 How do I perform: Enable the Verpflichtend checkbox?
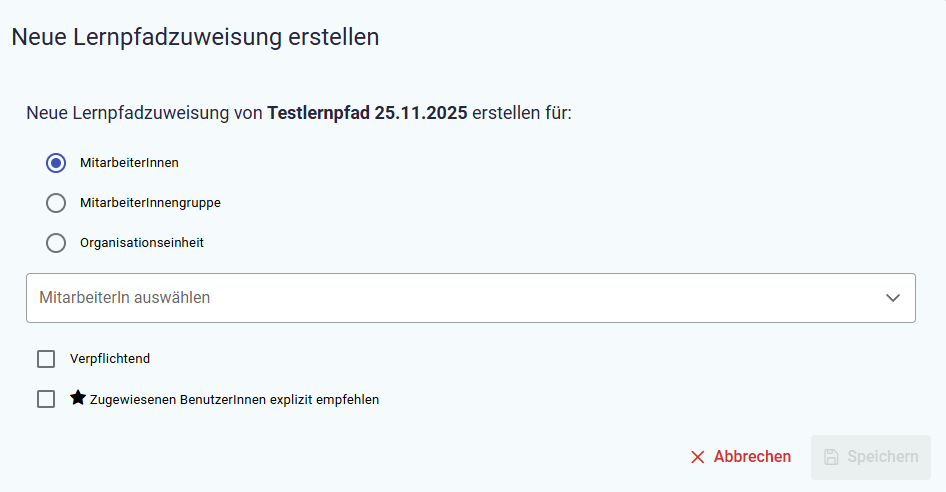46,359
